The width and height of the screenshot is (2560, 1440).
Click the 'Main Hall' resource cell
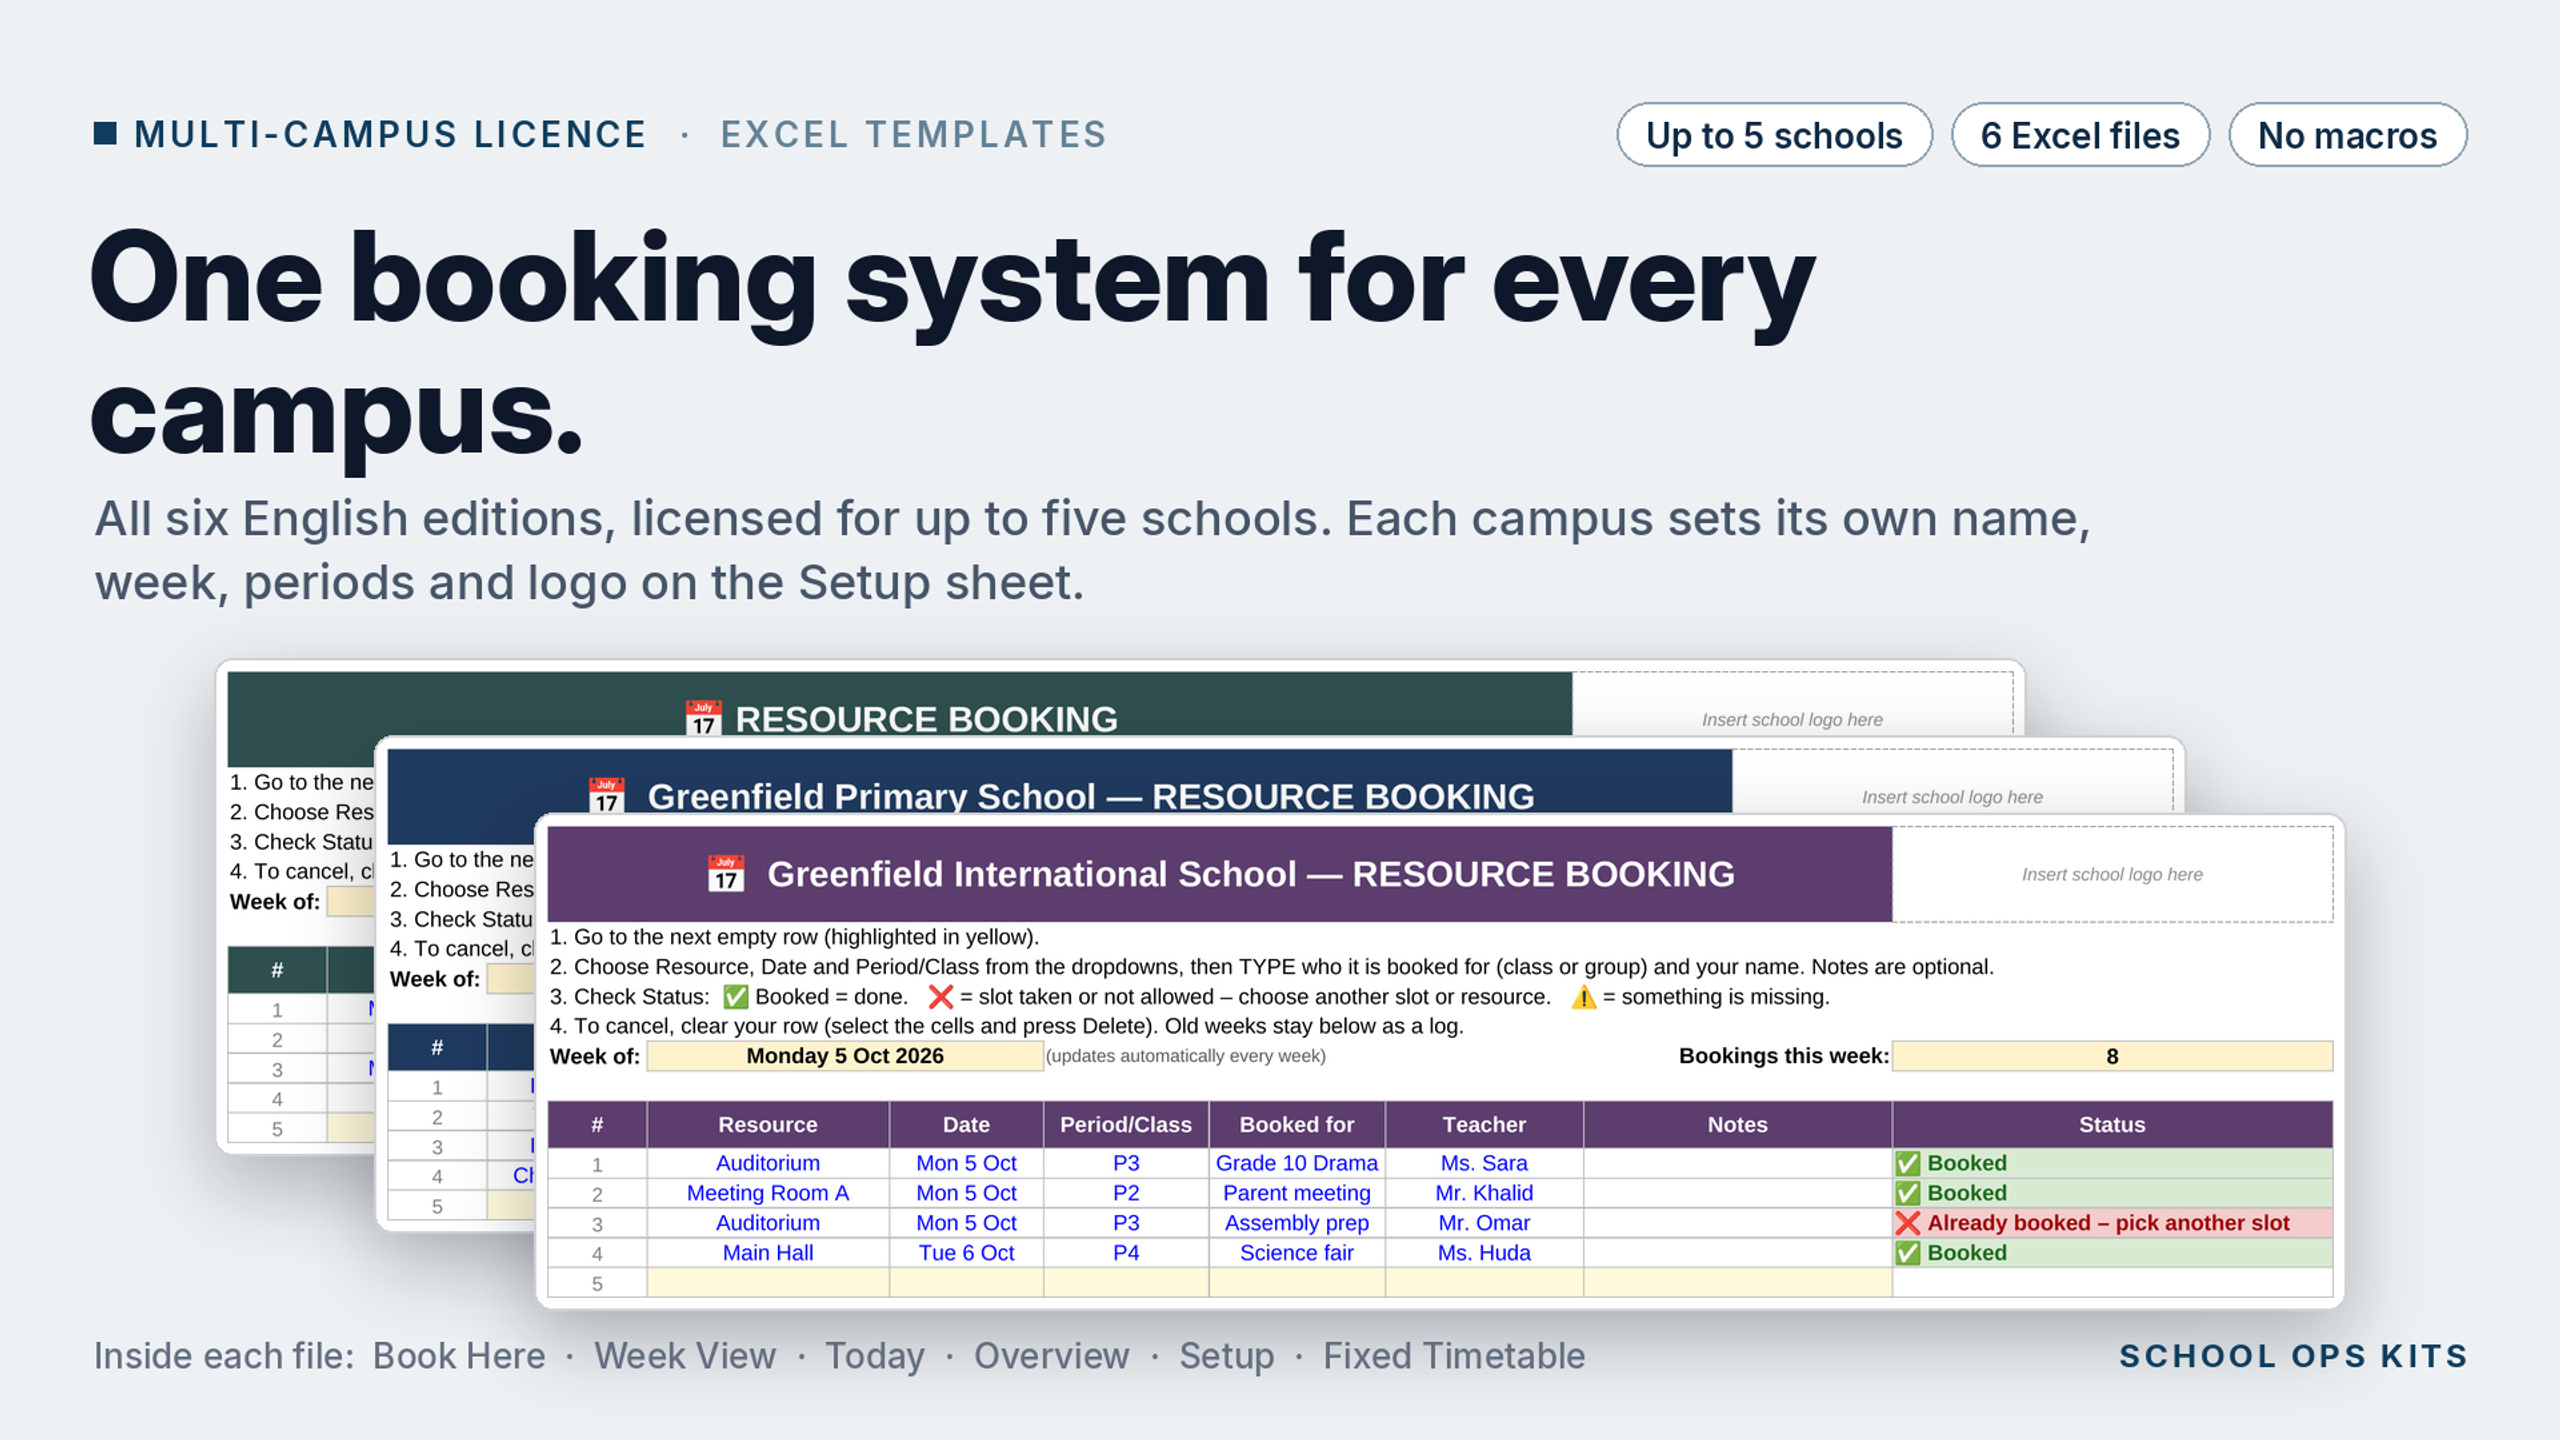(768, 1253)
